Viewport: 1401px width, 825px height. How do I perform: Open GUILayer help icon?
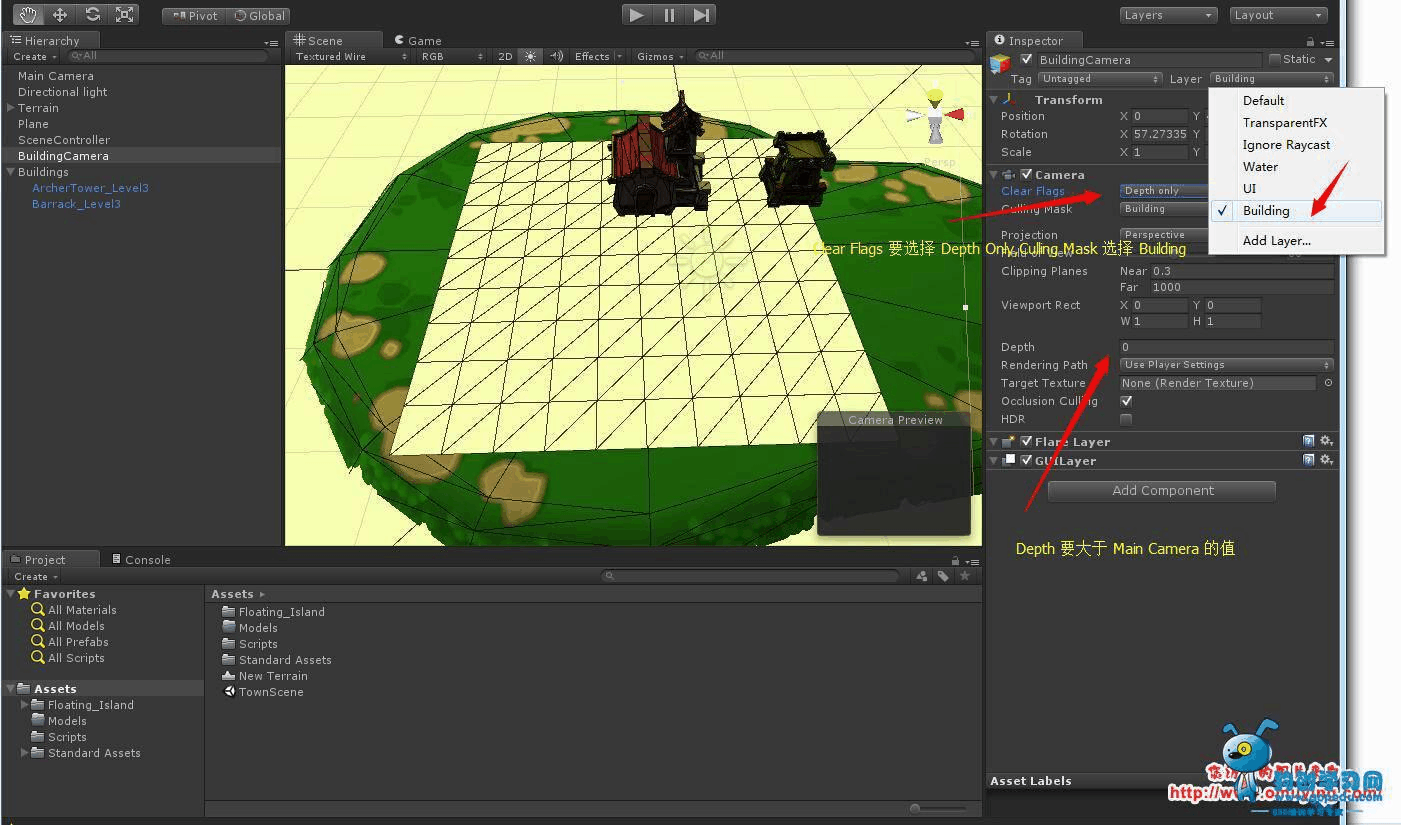[x=1308, y=460]
